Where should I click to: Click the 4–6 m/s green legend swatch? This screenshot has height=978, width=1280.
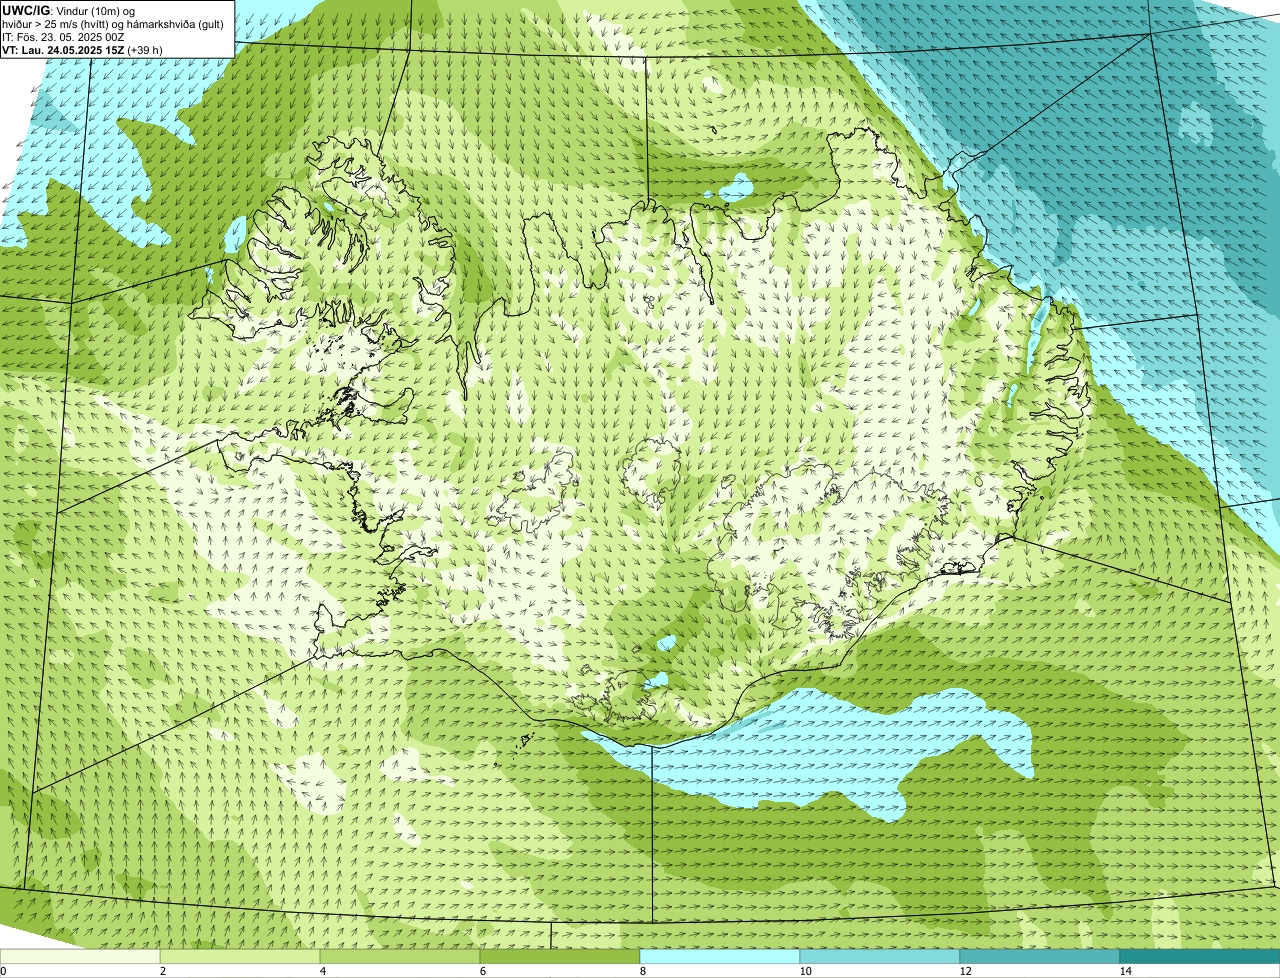pos(400,957)
